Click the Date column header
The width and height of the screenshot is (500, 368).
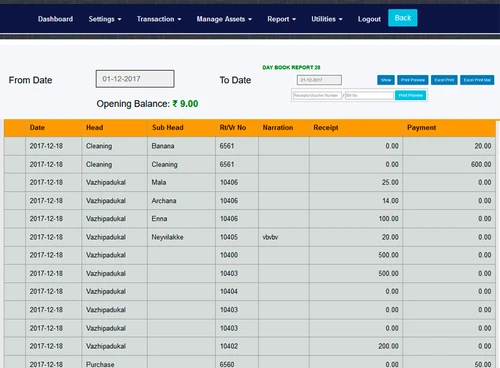(53, 128)
